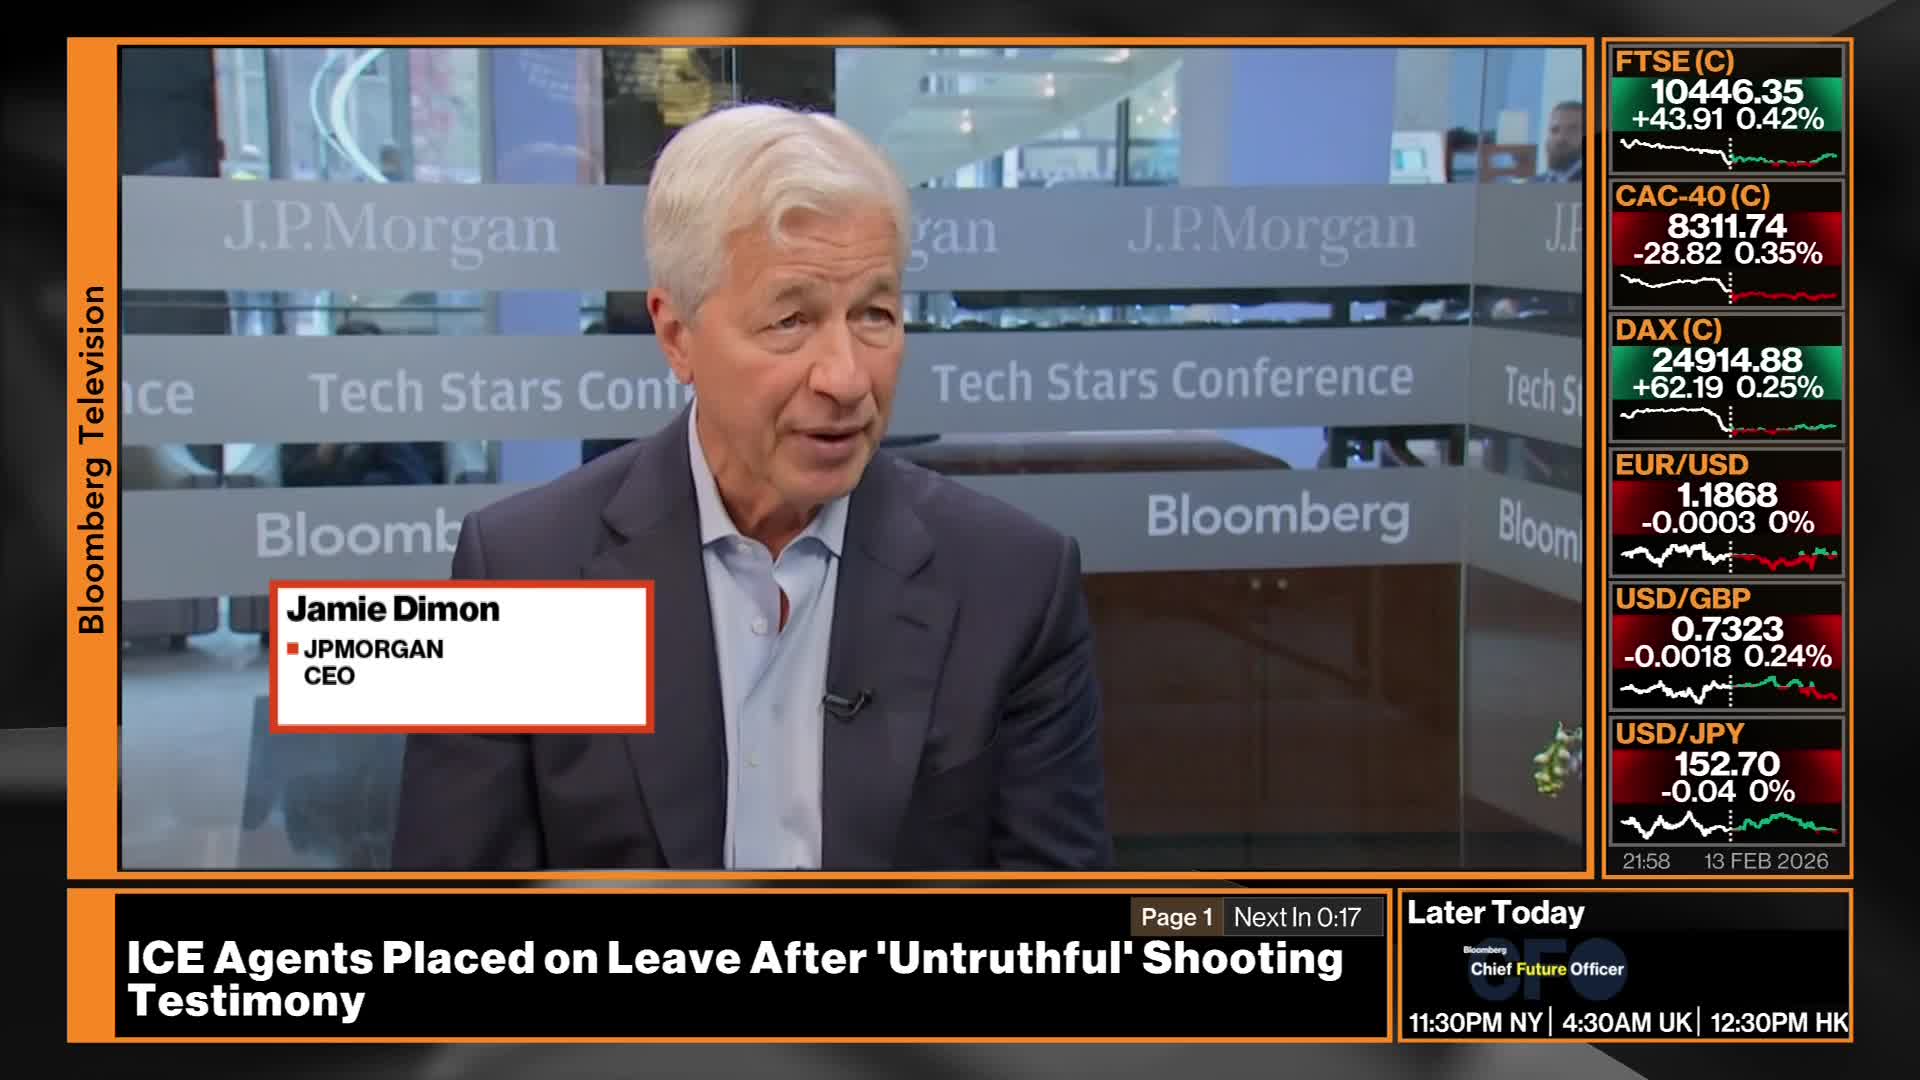1920x1080 pixels.
Task: Click the main interview video frame
Action: [1000, 300]
